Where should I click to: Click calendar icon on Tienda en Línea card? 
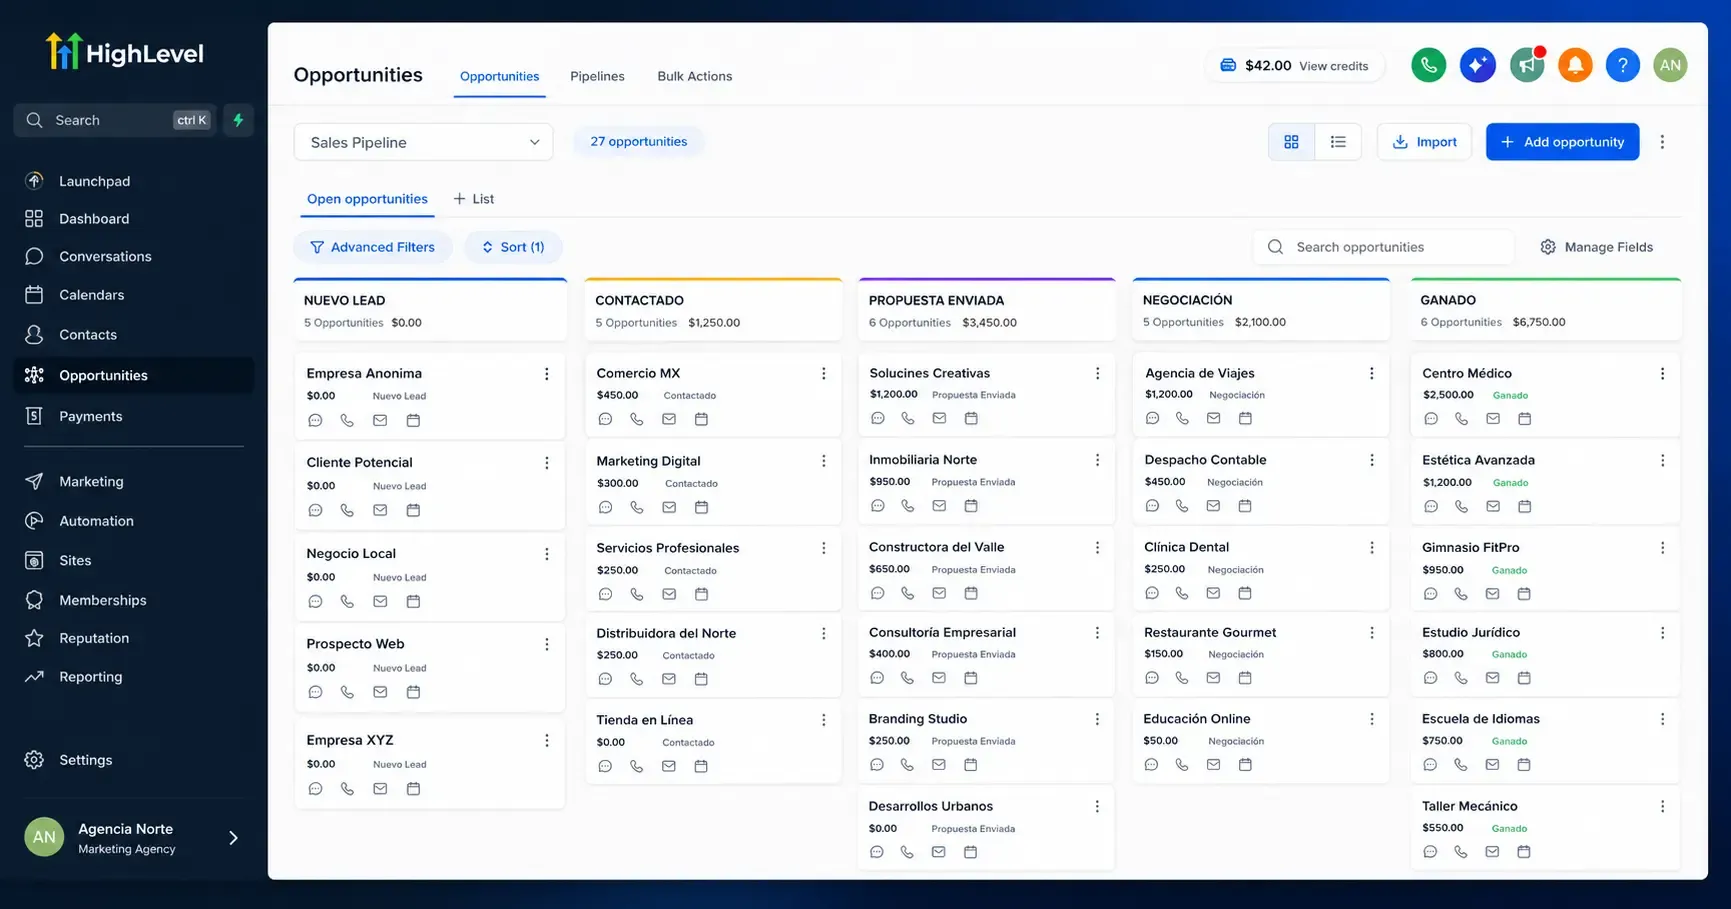[x=701, y=767]
